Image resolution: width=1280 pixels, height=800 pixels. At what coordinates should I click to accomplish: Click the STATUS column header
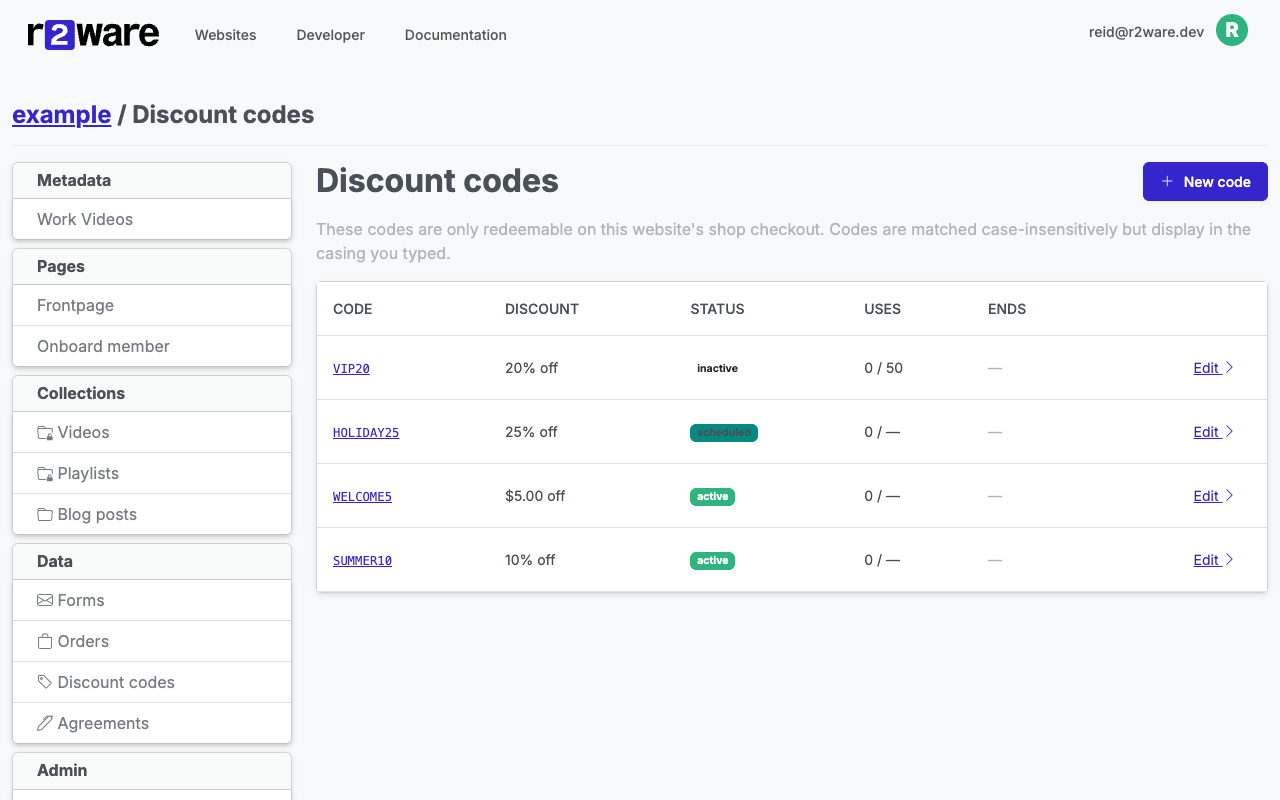pos(717,309)
